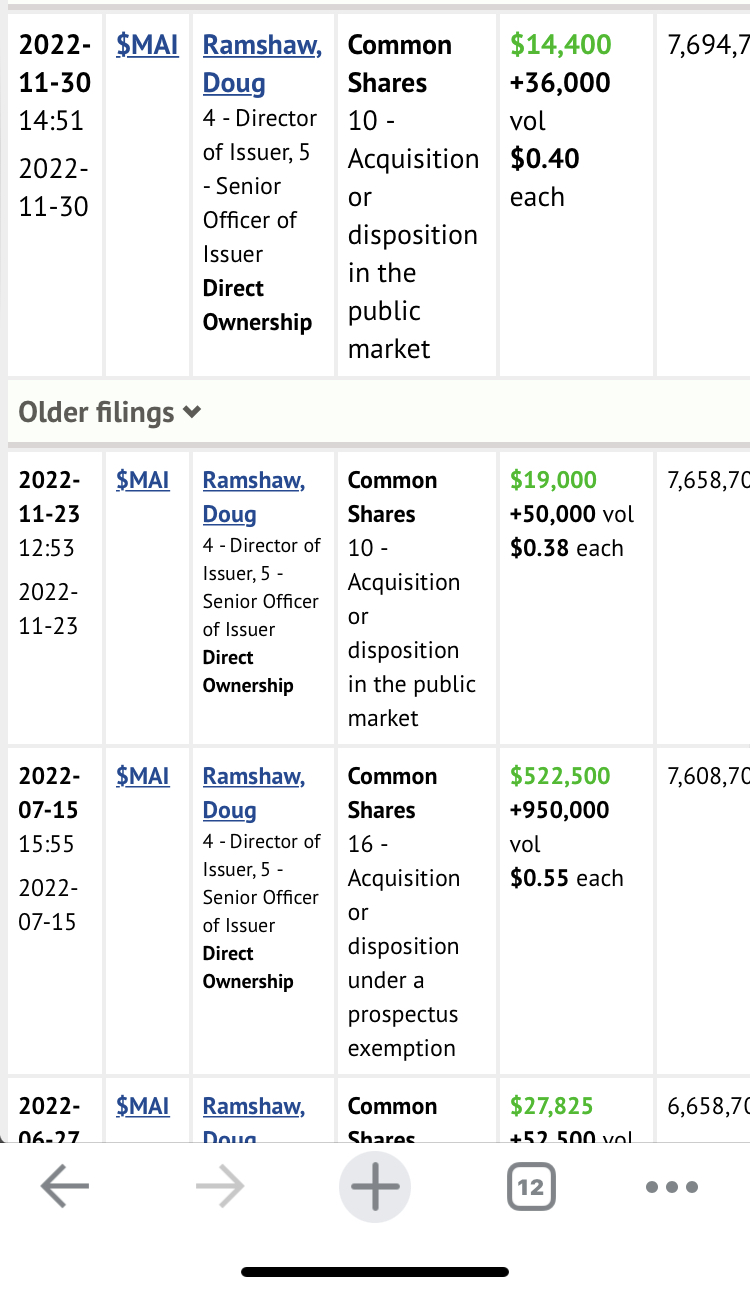Image resolution: width=750 pixels, height=1293 pixels.
Task: Open $MAI ticker in 2022-11-23 filing
Action: tap(143, 480)
